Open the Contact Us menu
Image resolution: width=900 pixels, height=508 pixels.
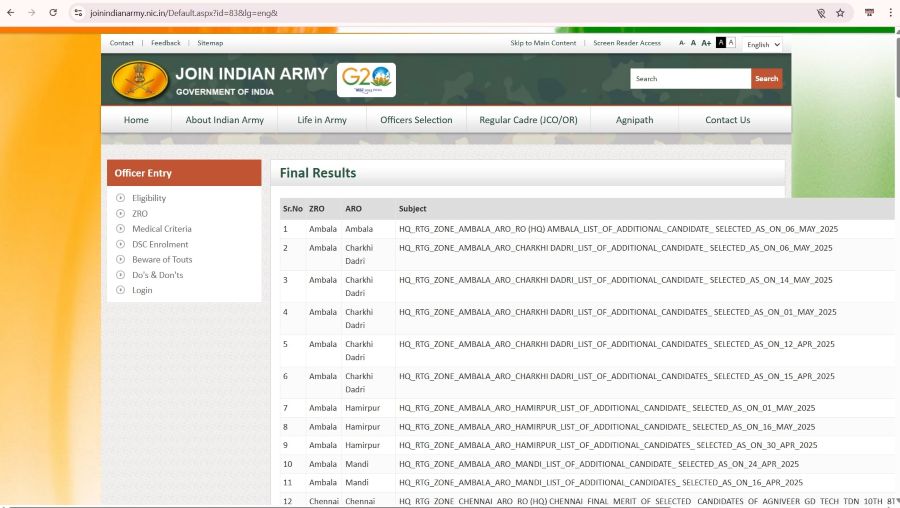pyautogui.click(x=728, y=120)
